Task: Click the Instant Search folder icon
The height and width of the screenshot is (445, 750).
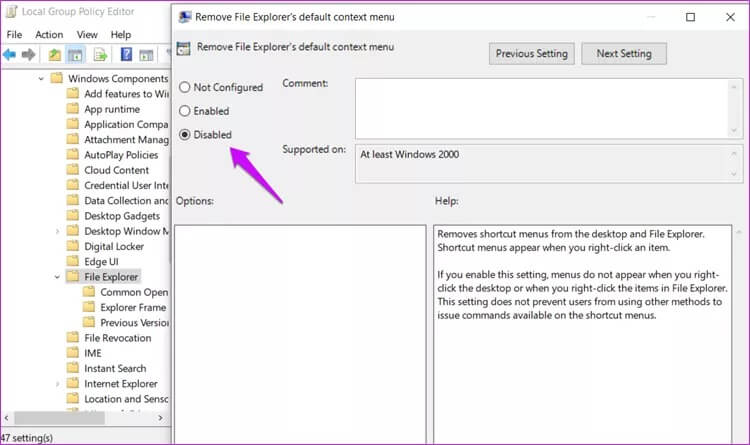Action: 73,368
